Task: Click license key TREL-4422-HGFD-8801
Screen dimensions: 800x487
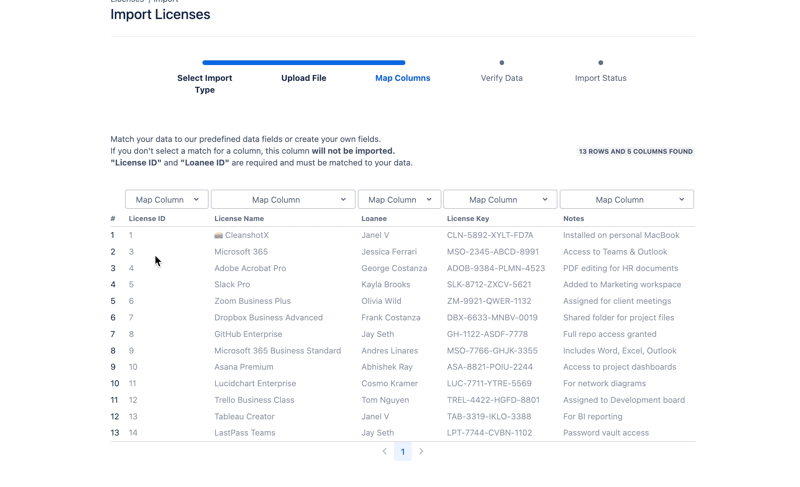Action: click(x=493, y=400)
